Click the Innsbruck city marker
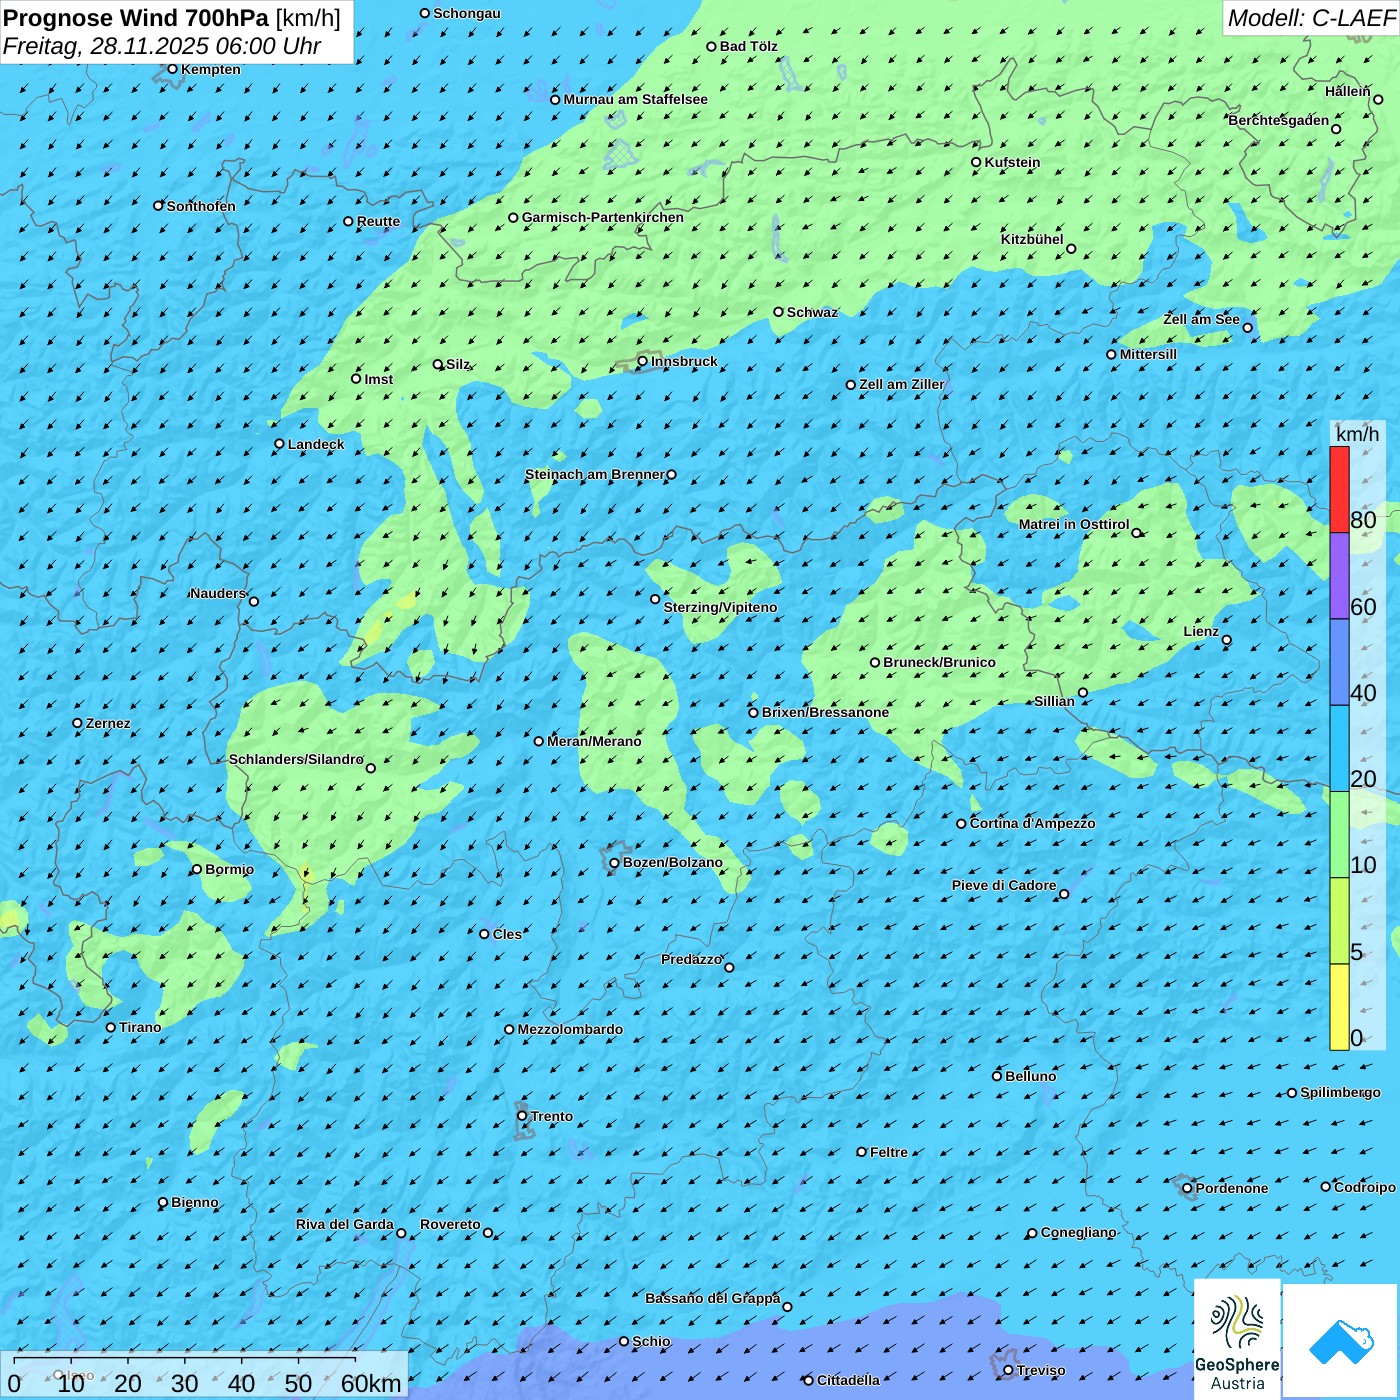This screenshot has height=1400, width=1400. tap(642, 362)
